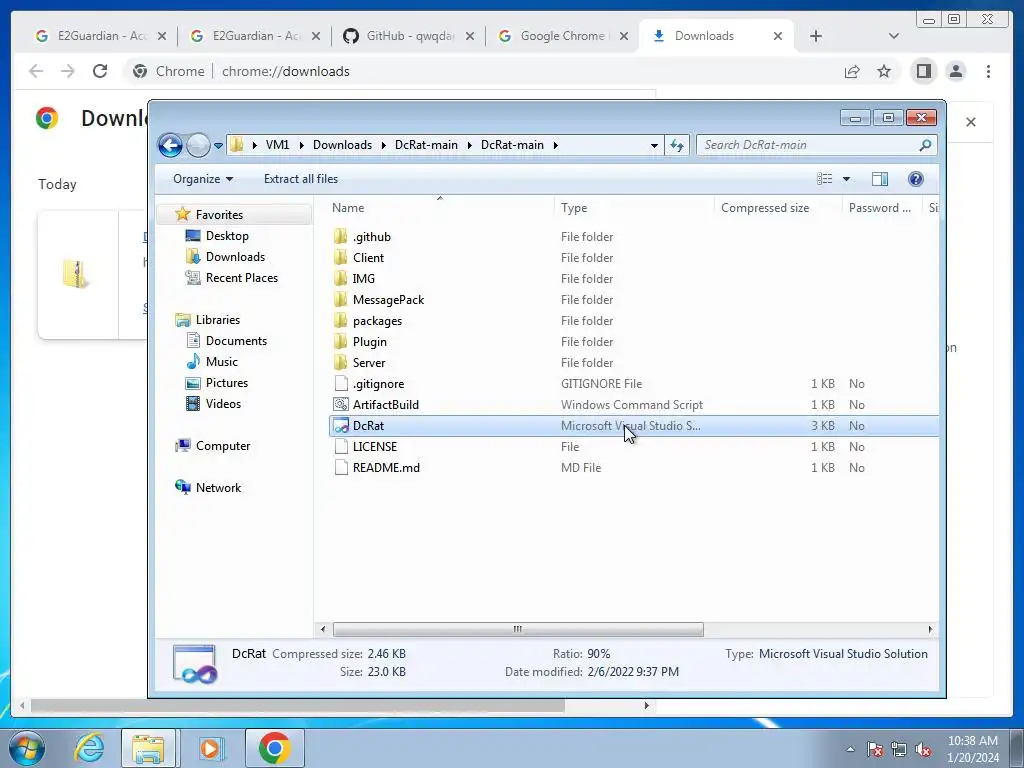Open a new Chrome tab
This screenshot has width=1024, height=768.
click(x=816, y=36)
